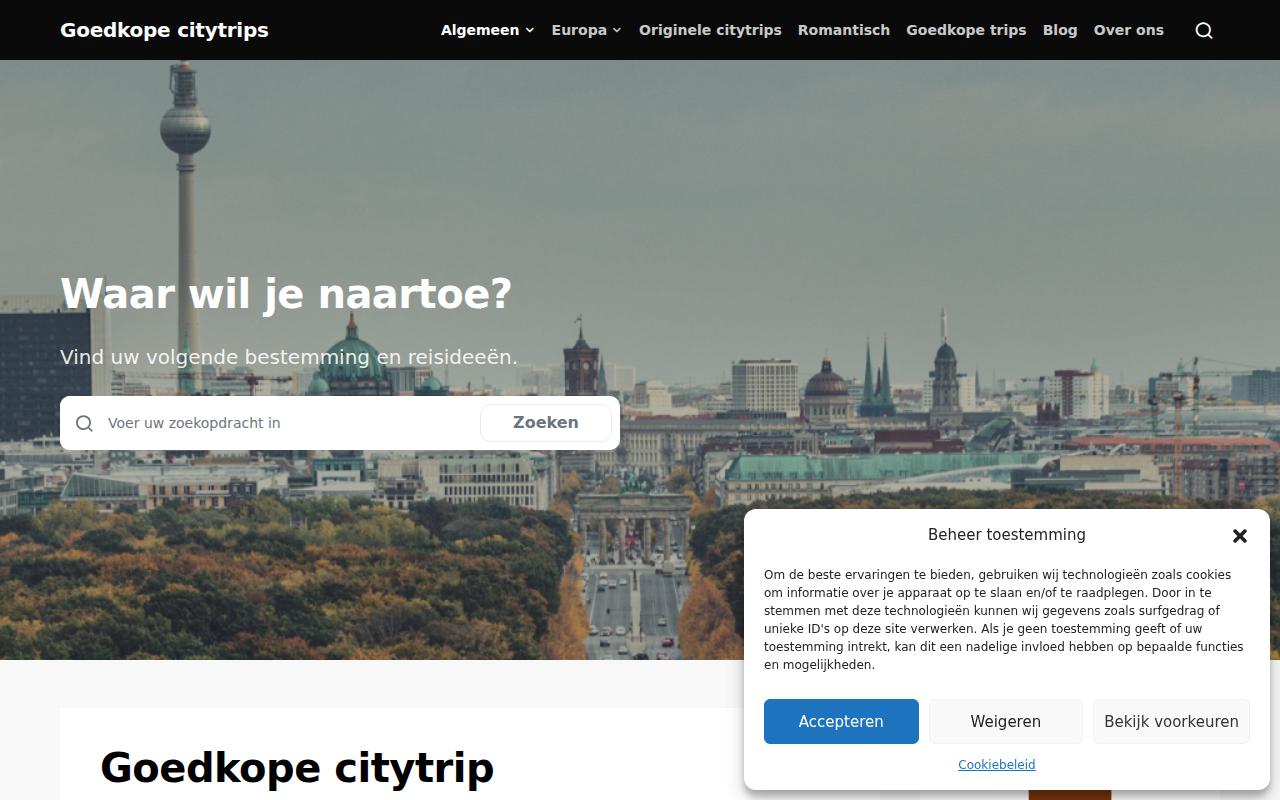This screenshot has height=800, width=1280.
Task: Click the 'Beheer toestemming' dialog title
Action: click(x=1007, y=535)
